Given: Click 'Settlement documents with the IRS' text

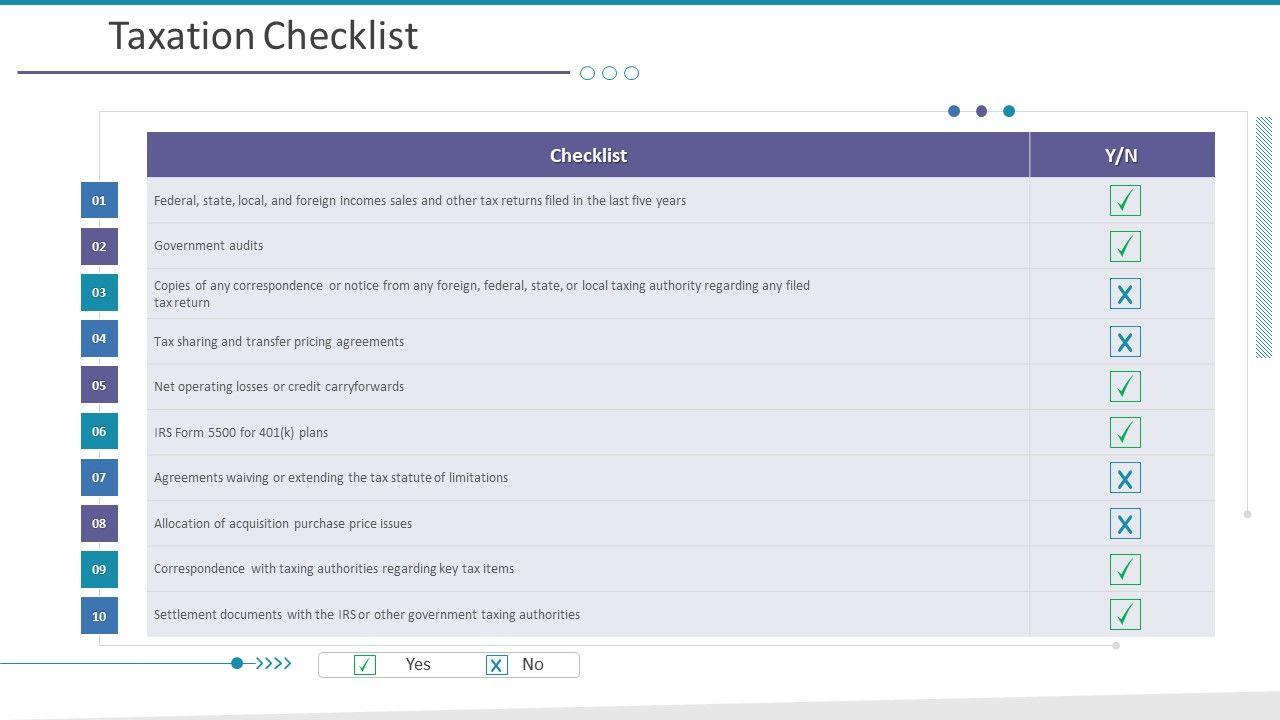Looking at the screenshot, I should pos(367,615).
